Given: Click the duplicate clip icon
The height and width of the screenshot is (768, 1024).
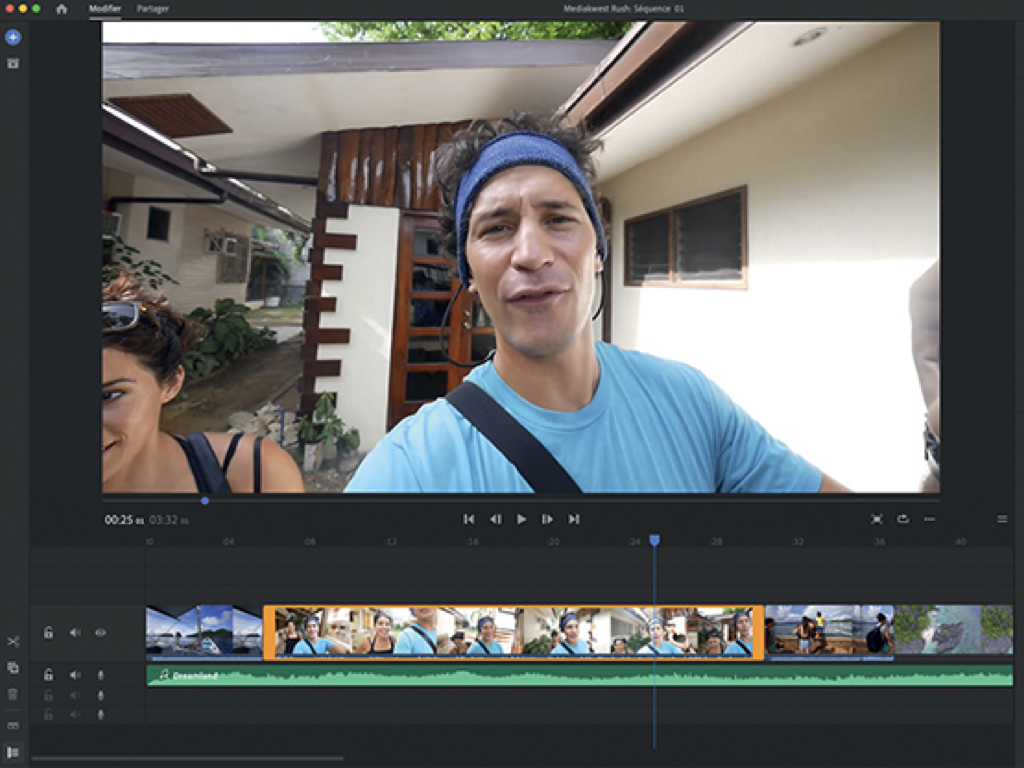Looking at the screenshot, I should click(13, 667).
